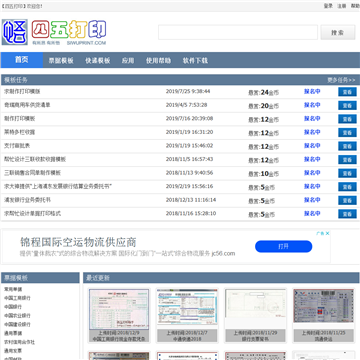Screen dimensions: 360x360
Task: Click the blue square site logo icon
Action: pyautogui.click(x=15, y=32)
